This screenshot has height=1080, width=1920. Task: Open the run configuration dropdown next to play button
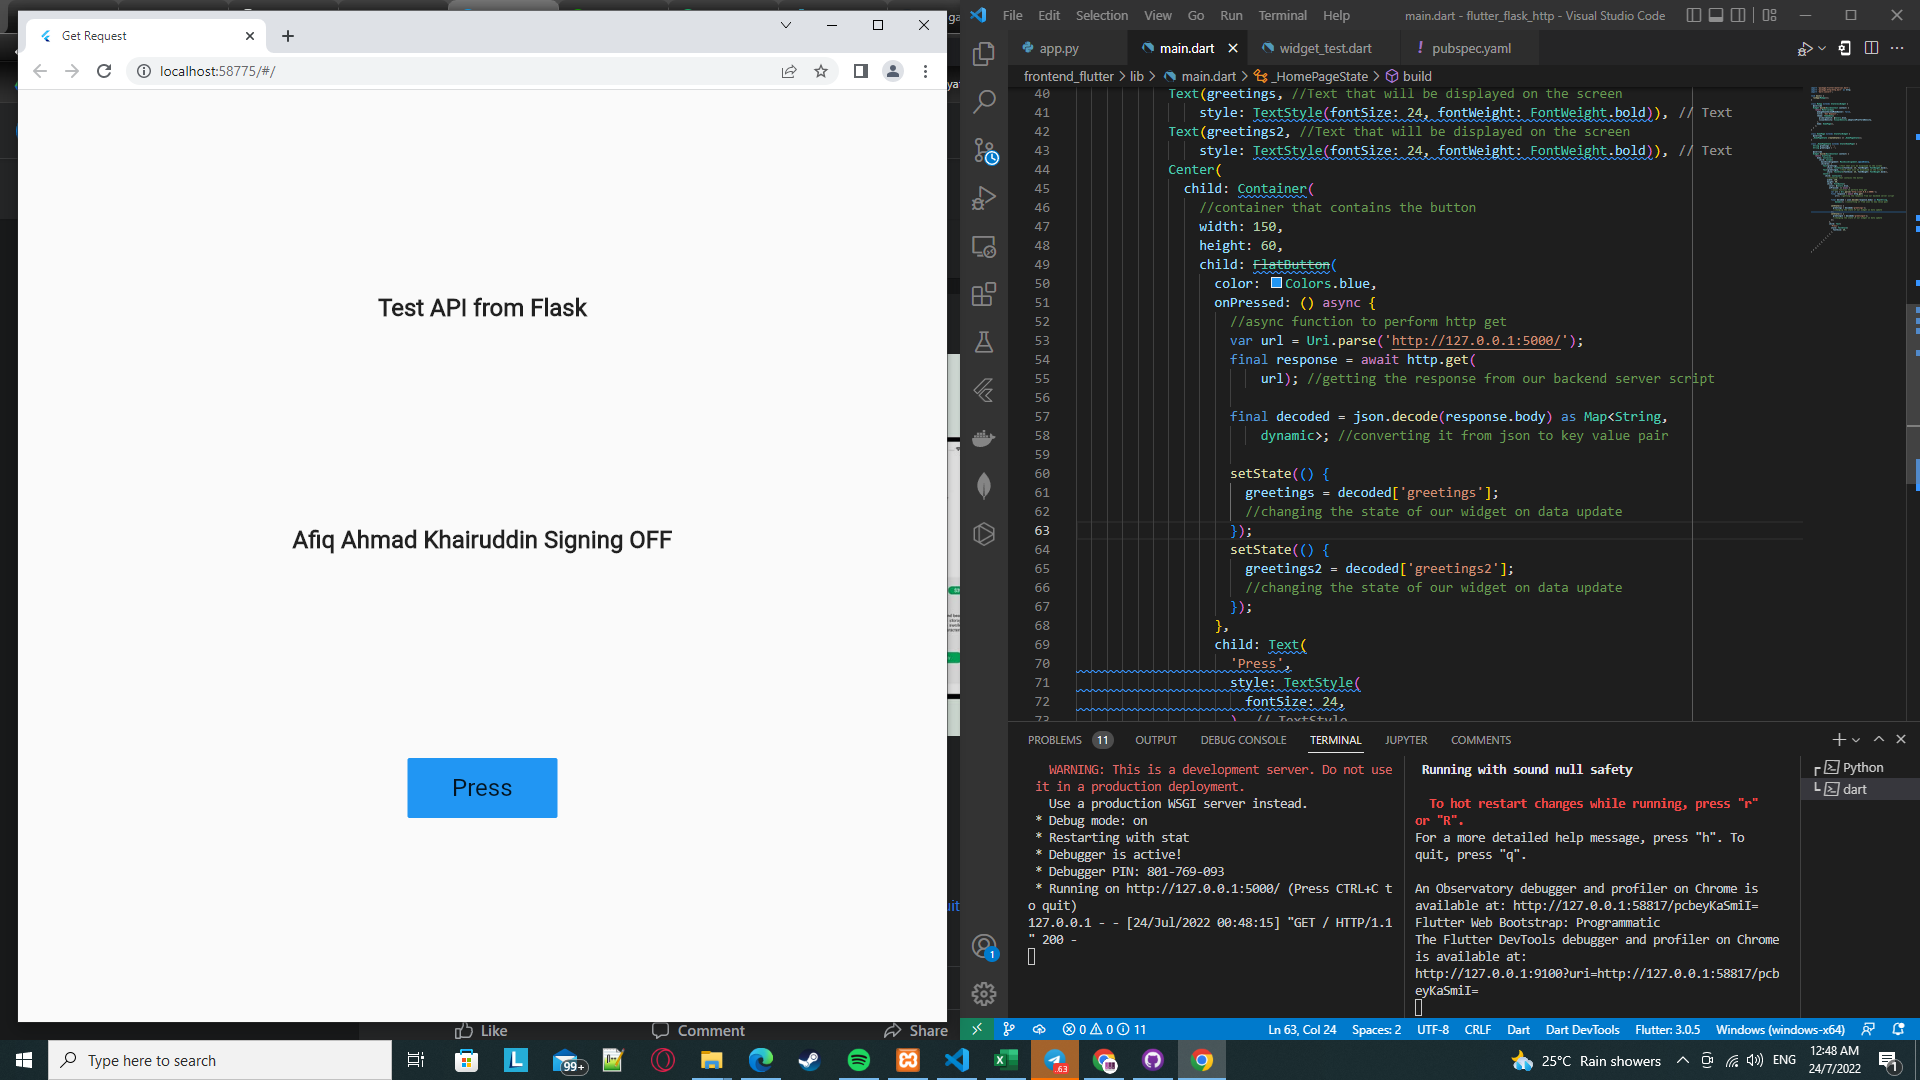pyautogui.click(x=1822, y=47)
